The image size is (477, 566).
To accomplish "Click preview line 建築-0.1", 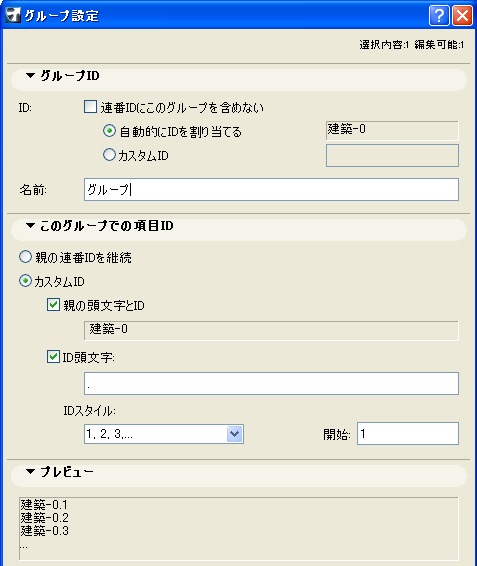I will coord(44,505).
